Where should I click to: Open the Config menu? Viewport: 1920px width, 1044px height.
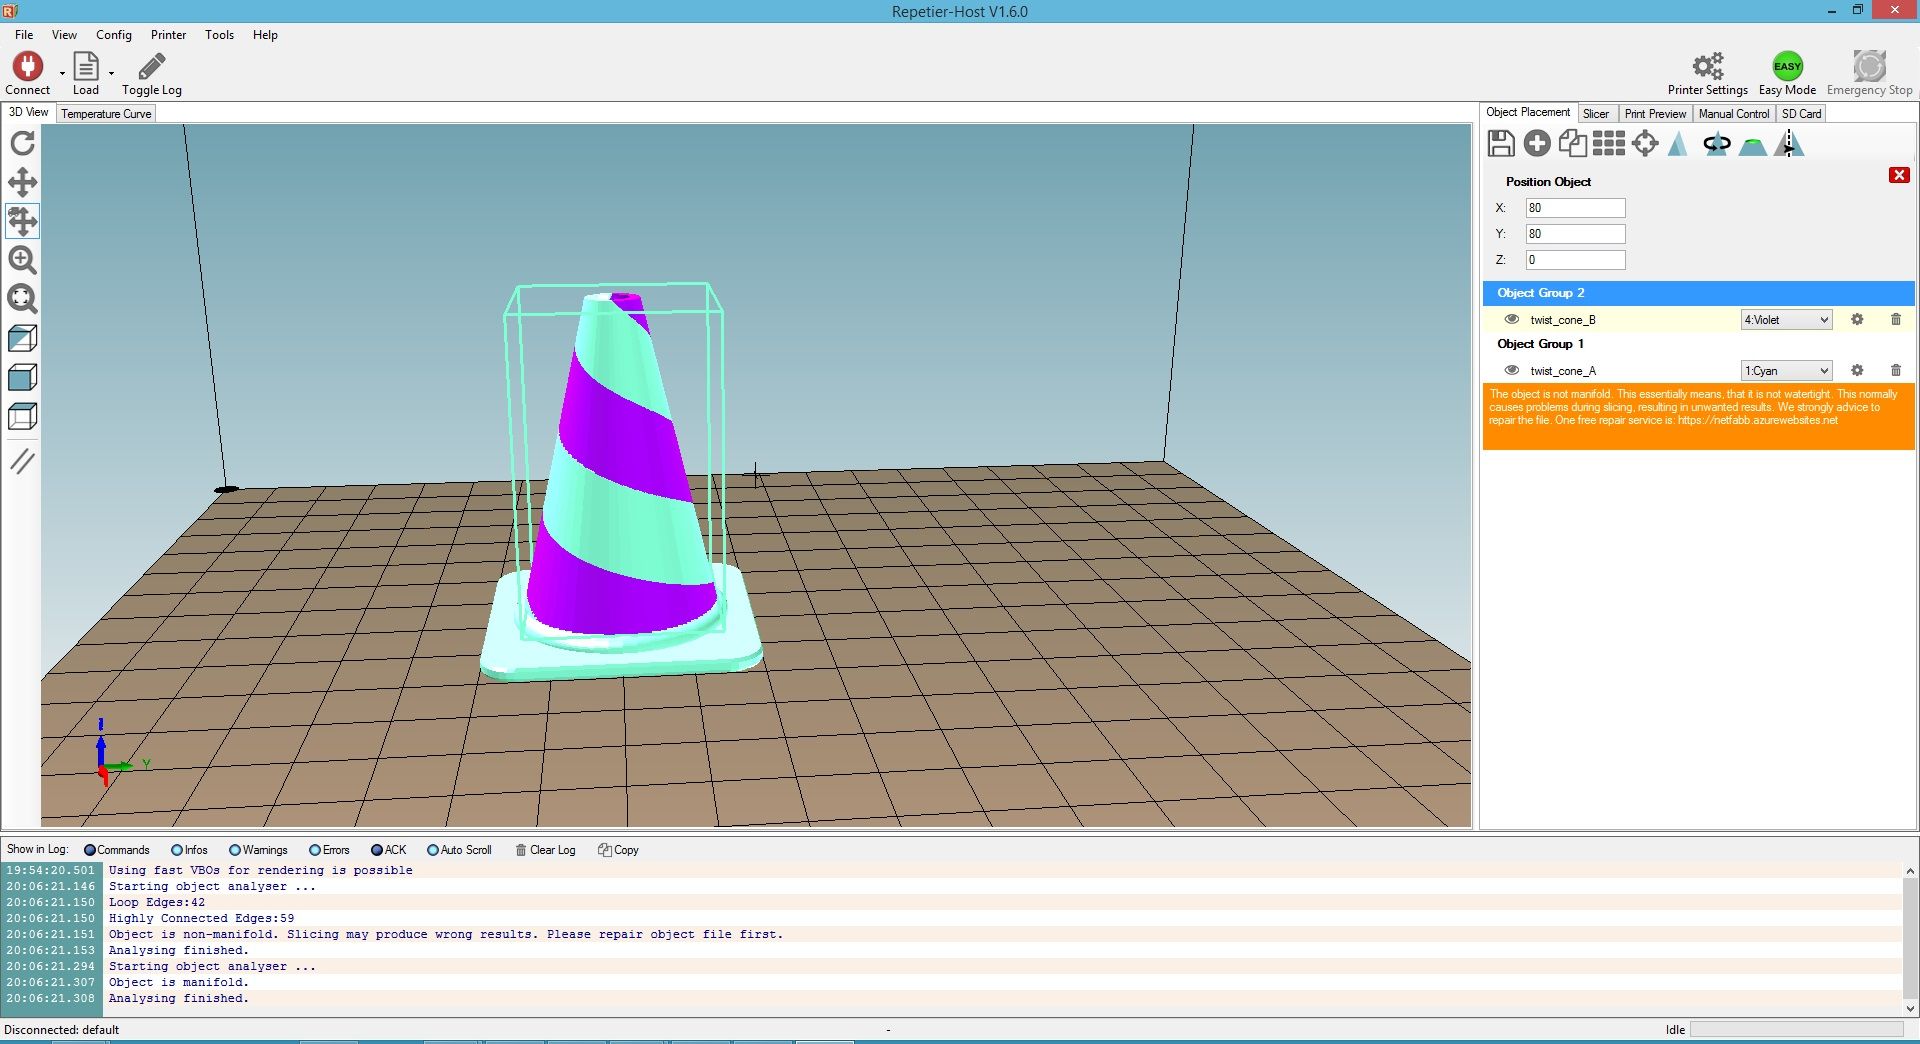pos(113,34)
